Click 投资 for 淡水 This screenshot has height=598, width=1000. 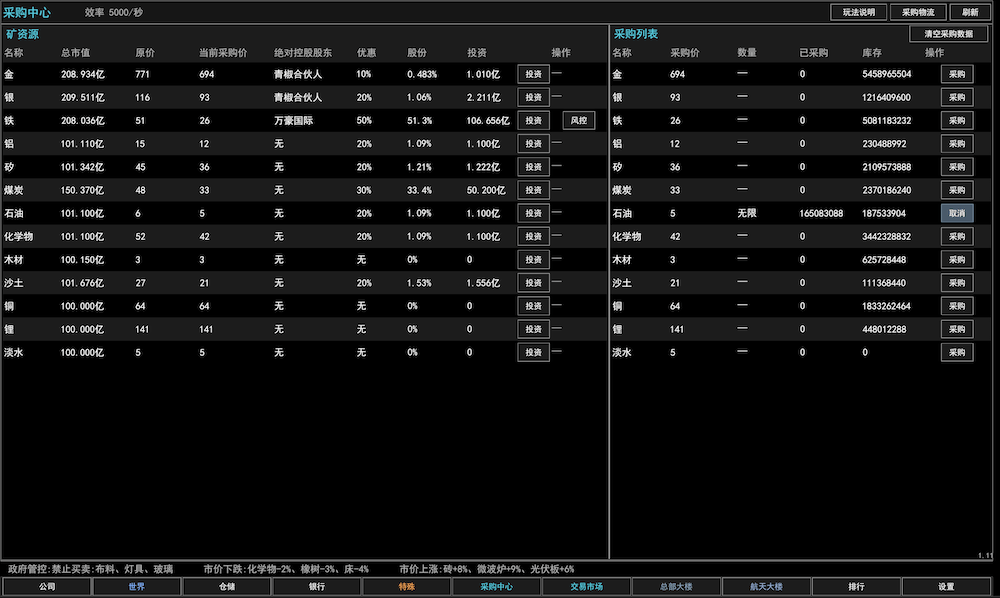pos(533,352)
